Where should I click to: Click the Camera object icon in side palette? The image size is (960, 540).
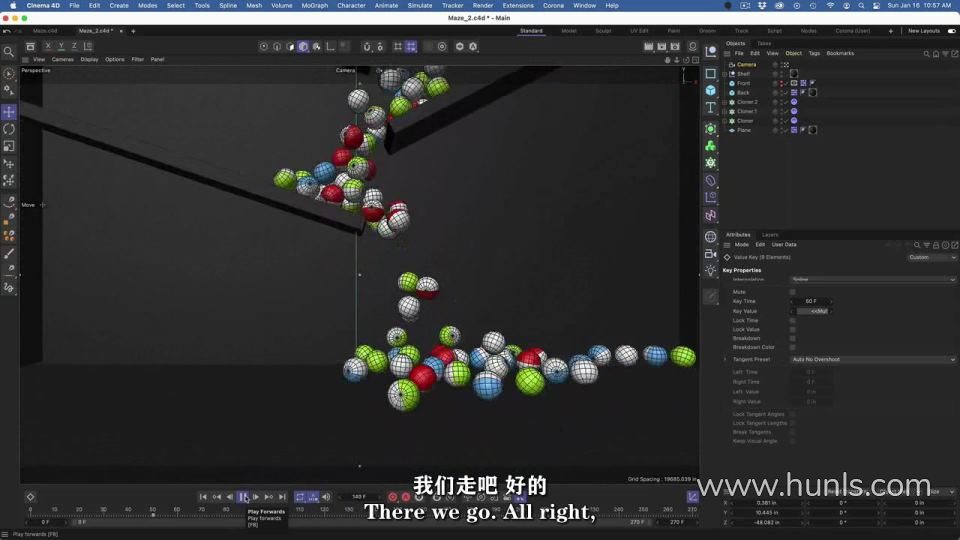[x=710, y=254]
